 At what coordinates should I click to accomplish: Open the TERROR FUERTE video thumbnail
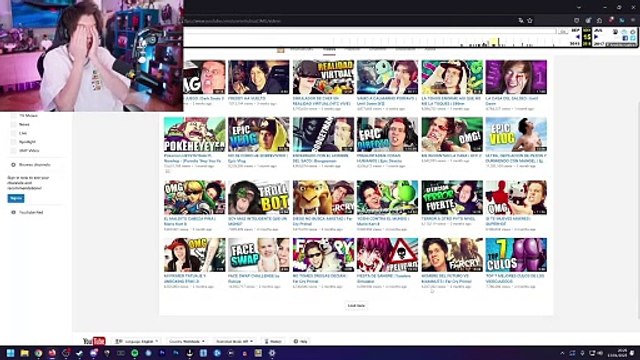click(x=452, y=198)
